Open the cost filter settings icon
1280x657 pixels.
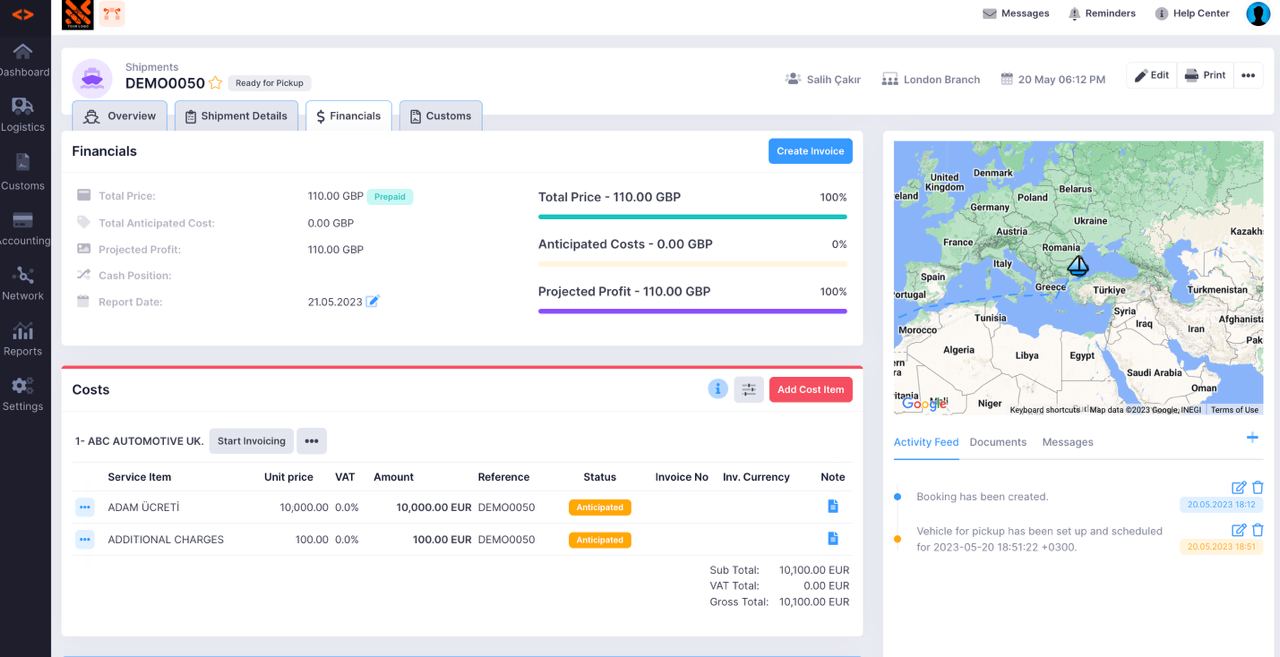748,388
